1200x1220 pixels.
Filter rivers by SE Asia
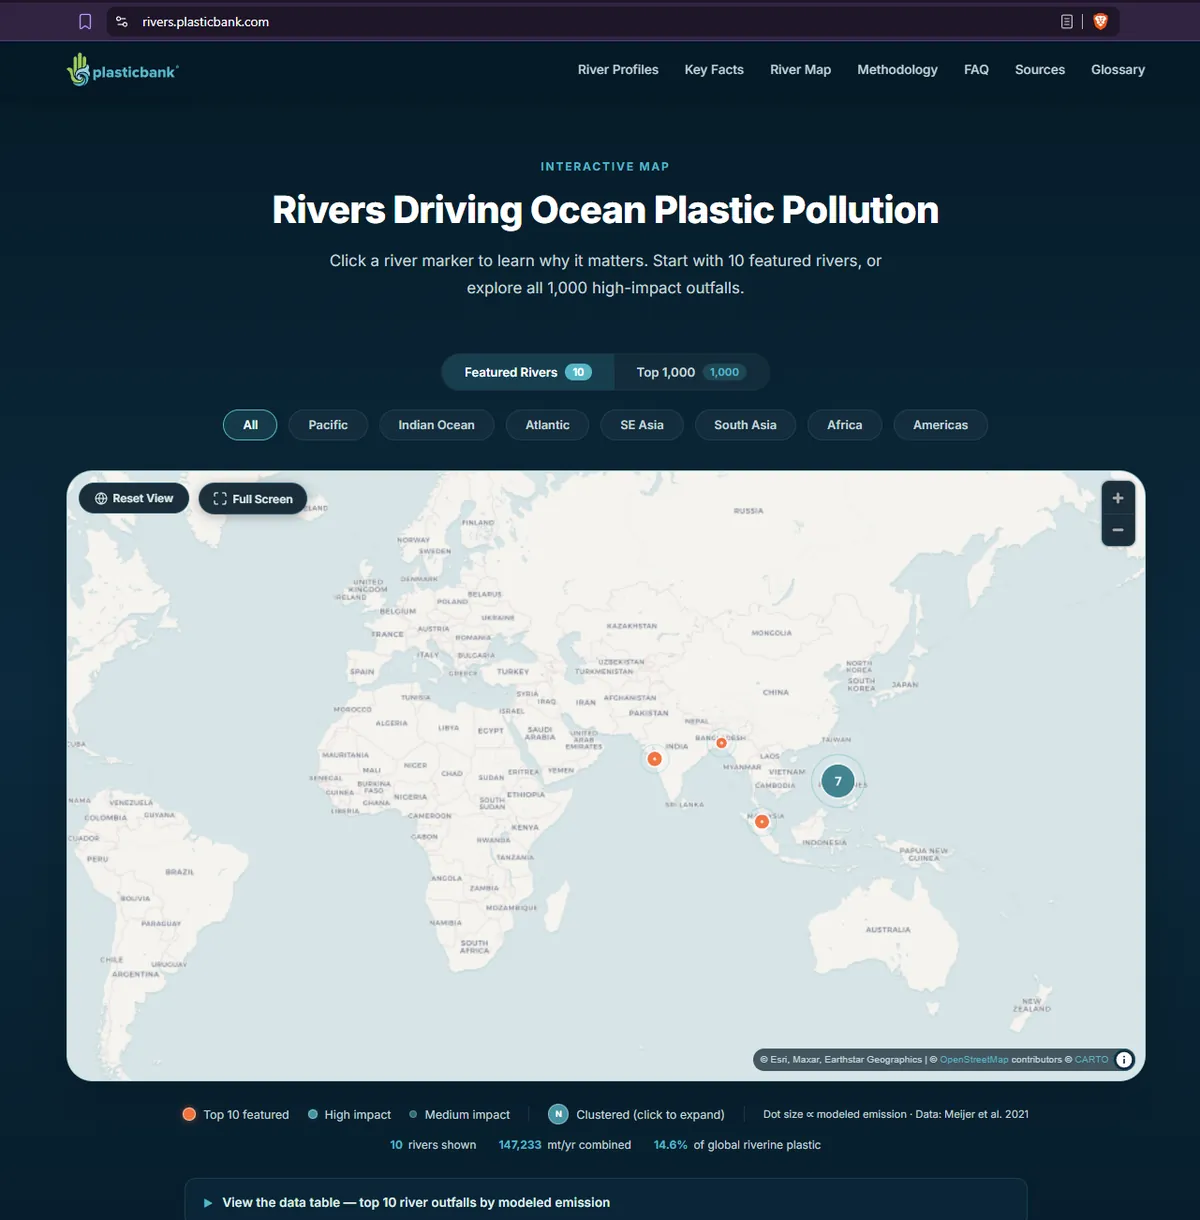click(x=642, y=425)
